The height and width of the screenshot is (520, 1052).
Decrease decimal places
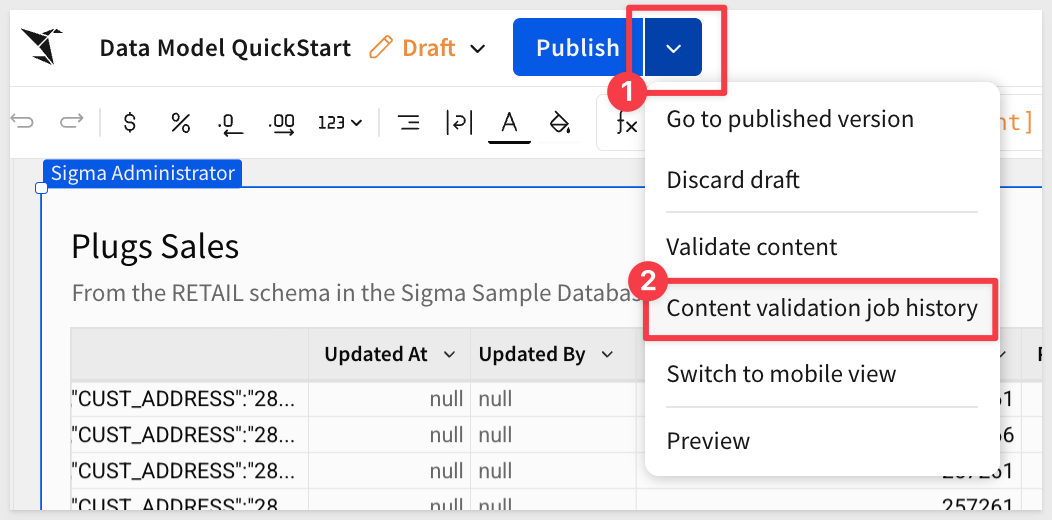pos(231,123)
